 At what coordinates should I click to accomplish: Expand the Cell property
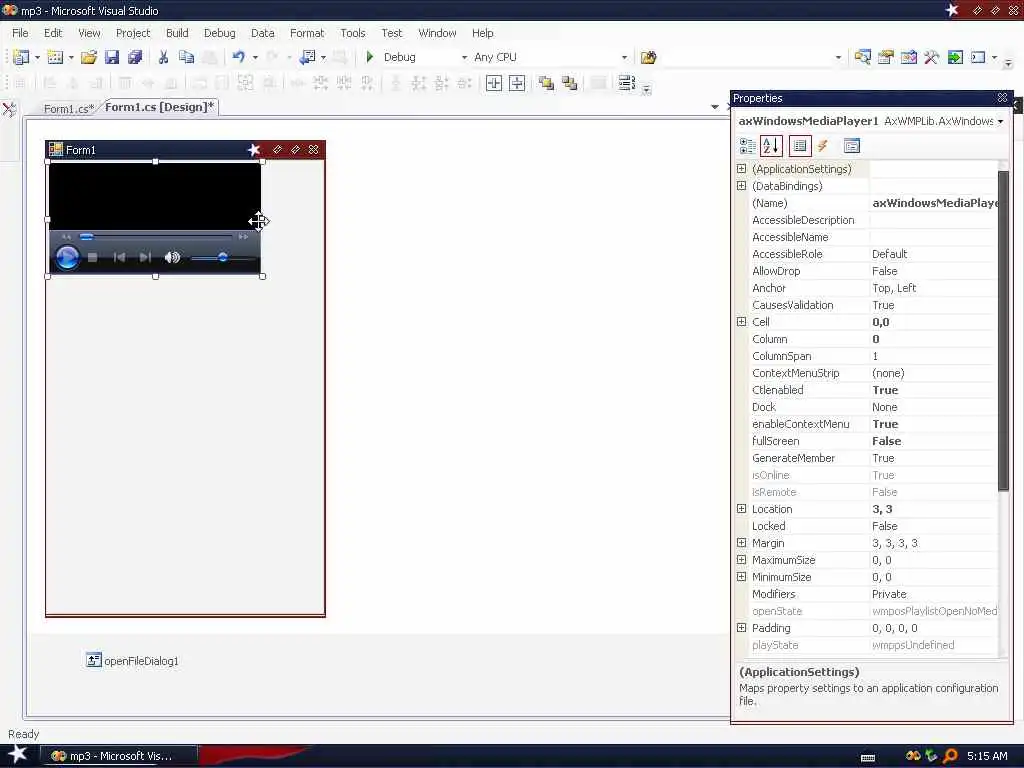click(x=741, y=321)
